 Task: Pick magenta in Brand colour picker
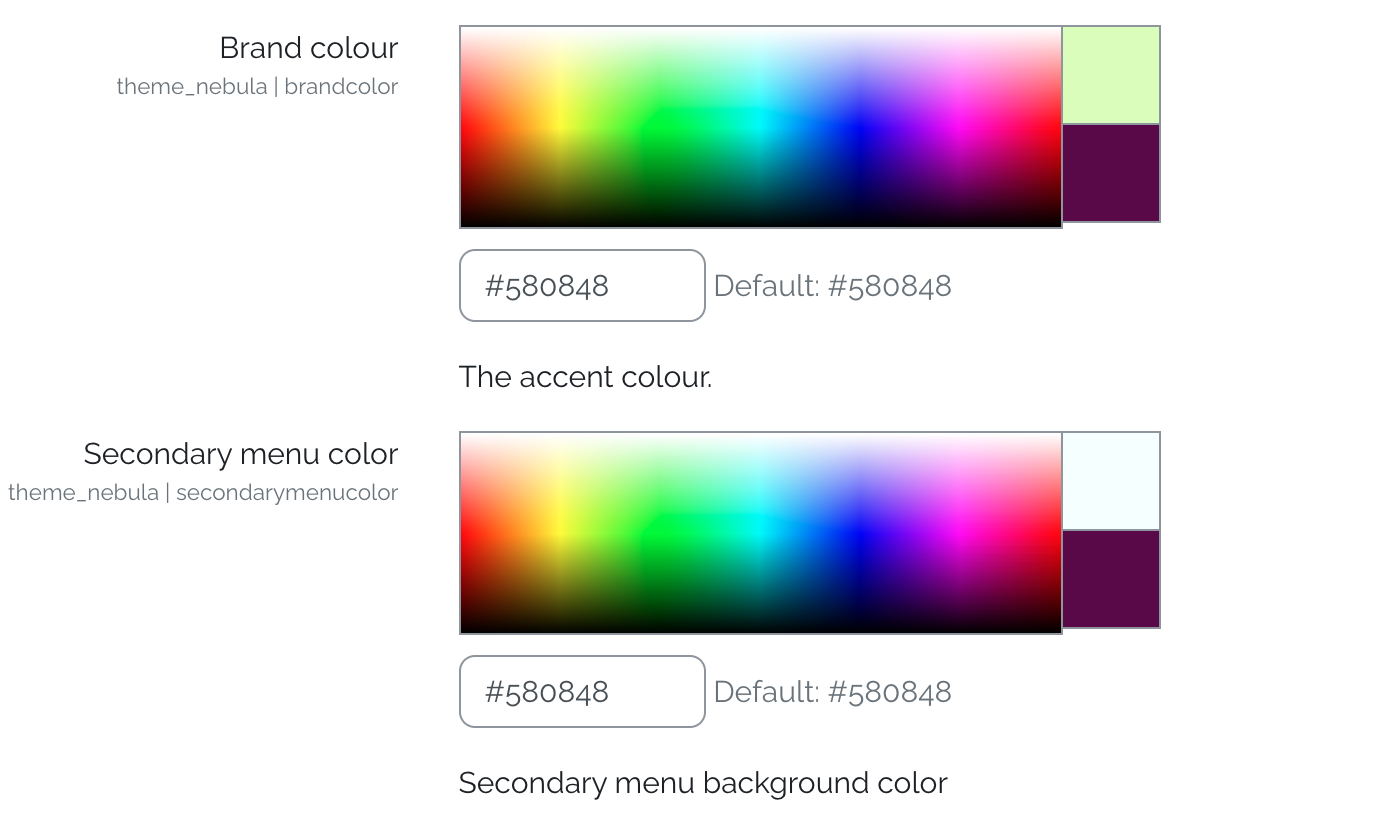pyautogui.click(x=960, y=121)
